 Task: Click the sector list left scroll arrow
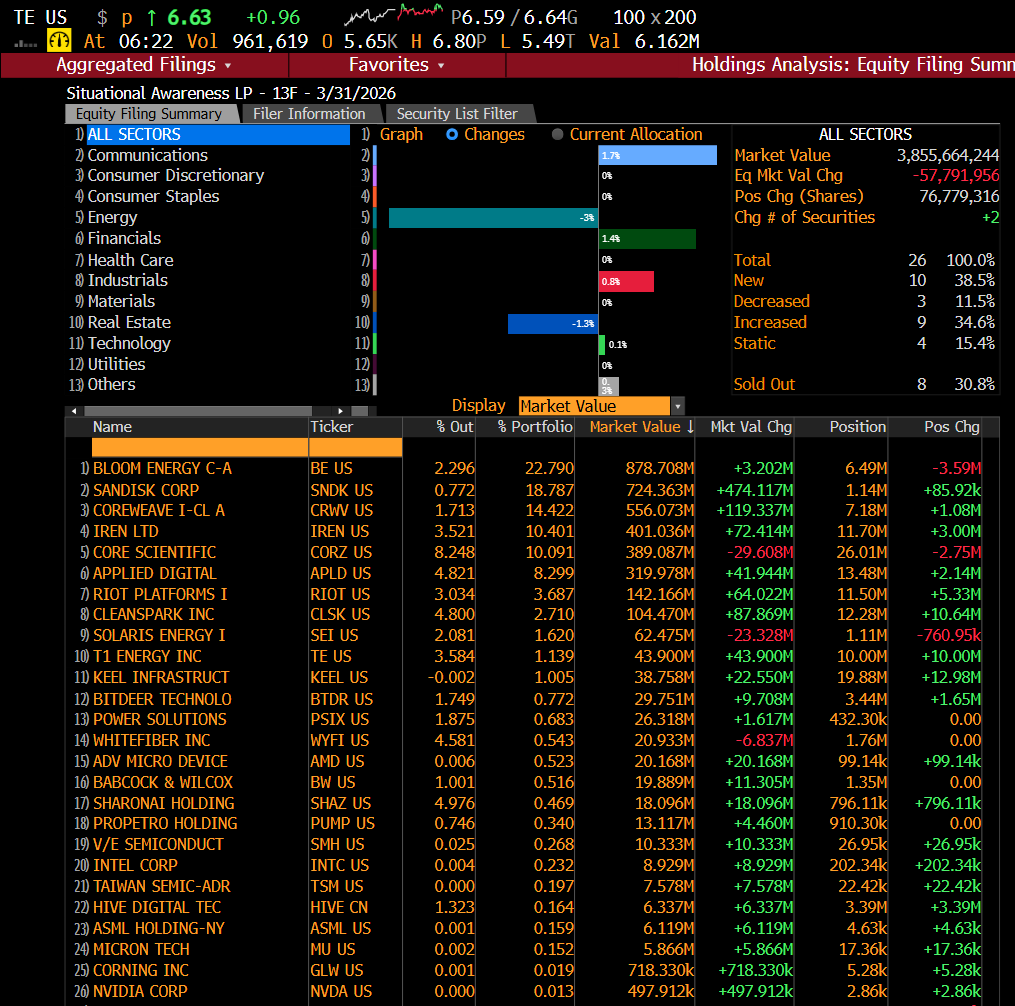74,411
